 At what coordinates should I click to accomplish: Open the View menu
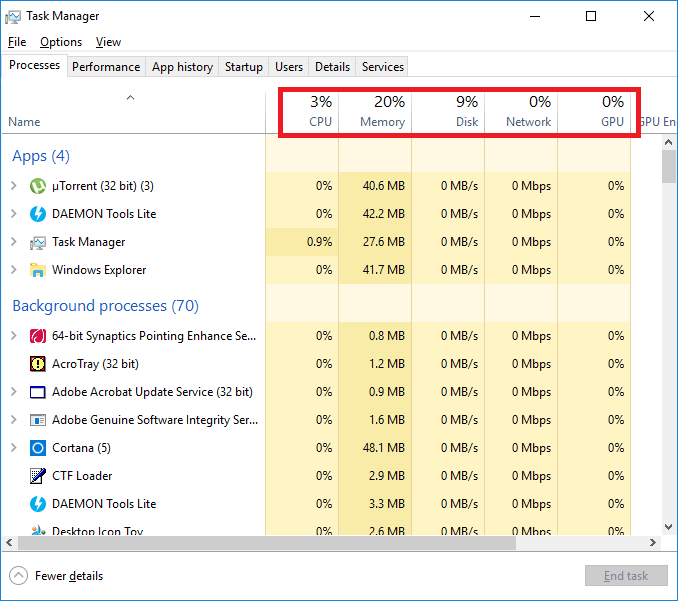pyautogui.click(x=108, y=42)
